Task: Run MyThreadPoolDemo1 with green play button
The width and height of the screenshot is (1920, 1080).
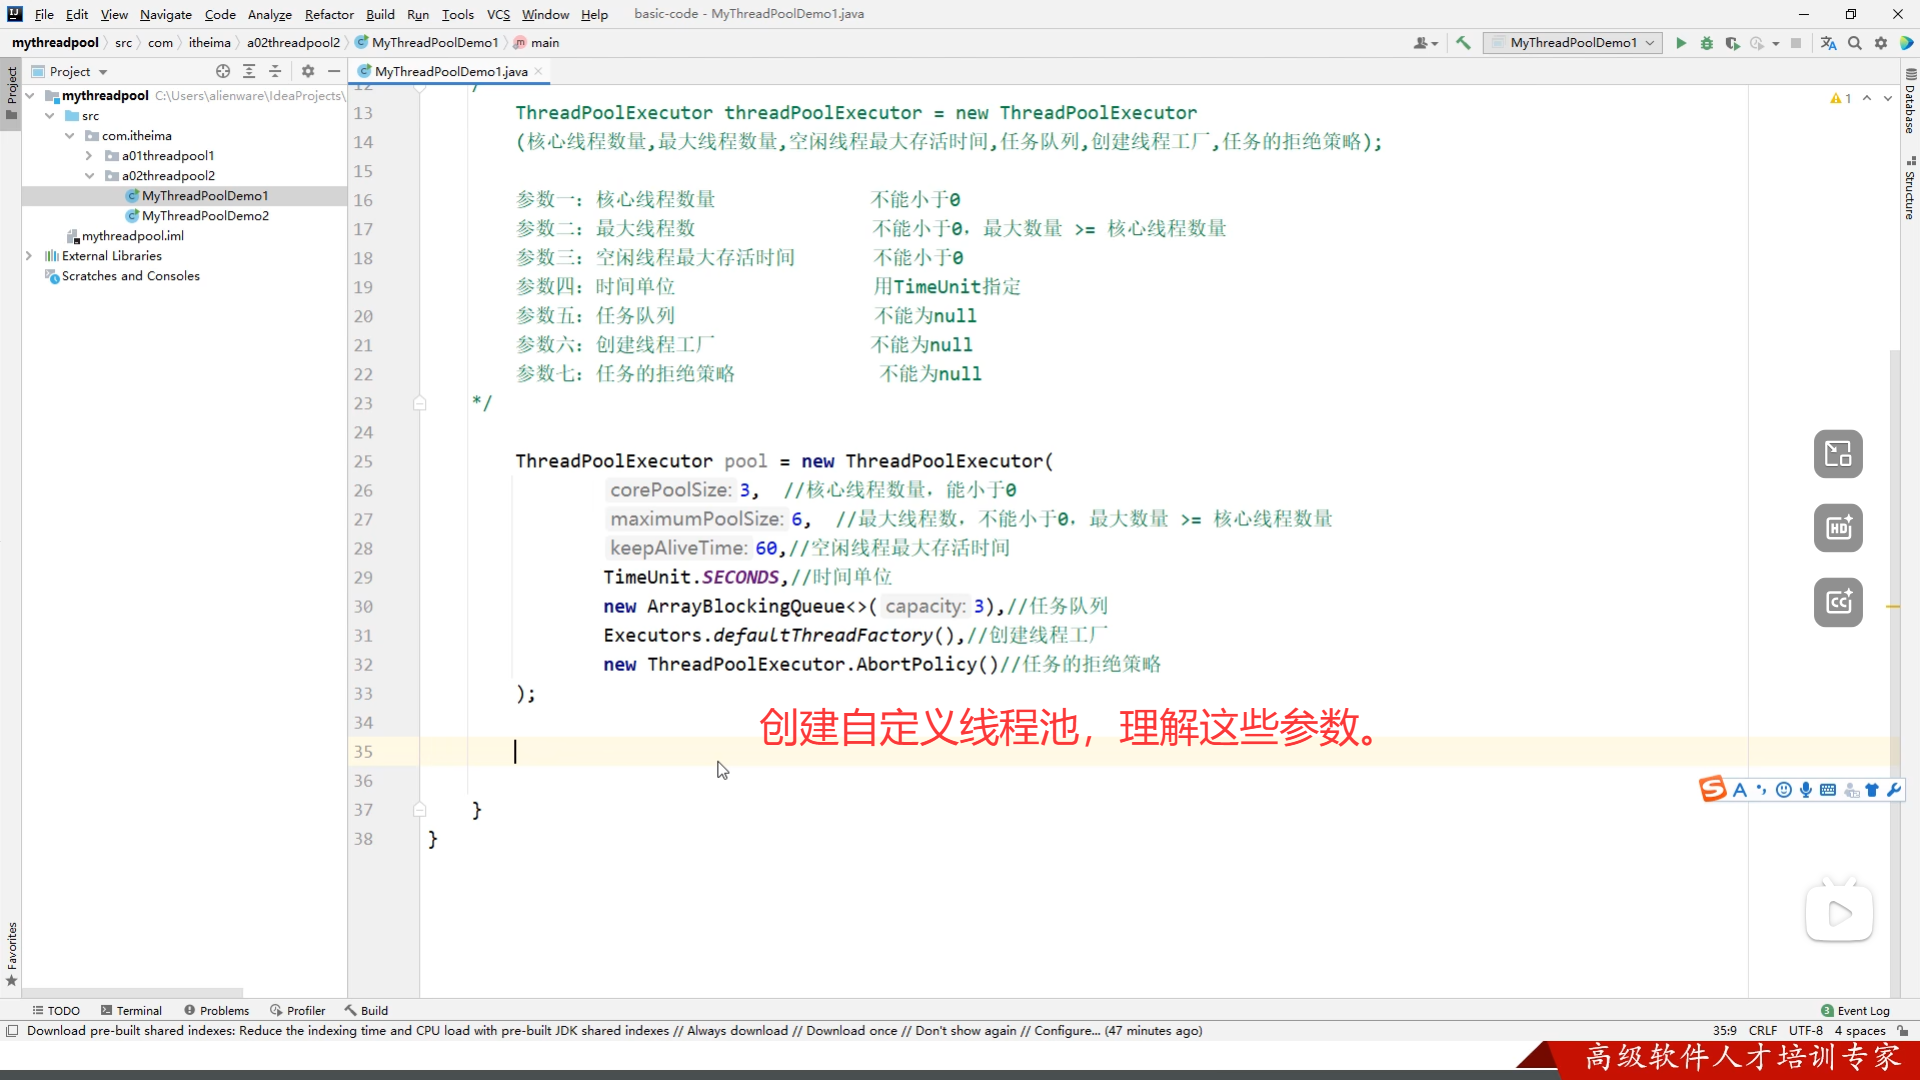Action: pyautogui.click(x=1681, y=43)
